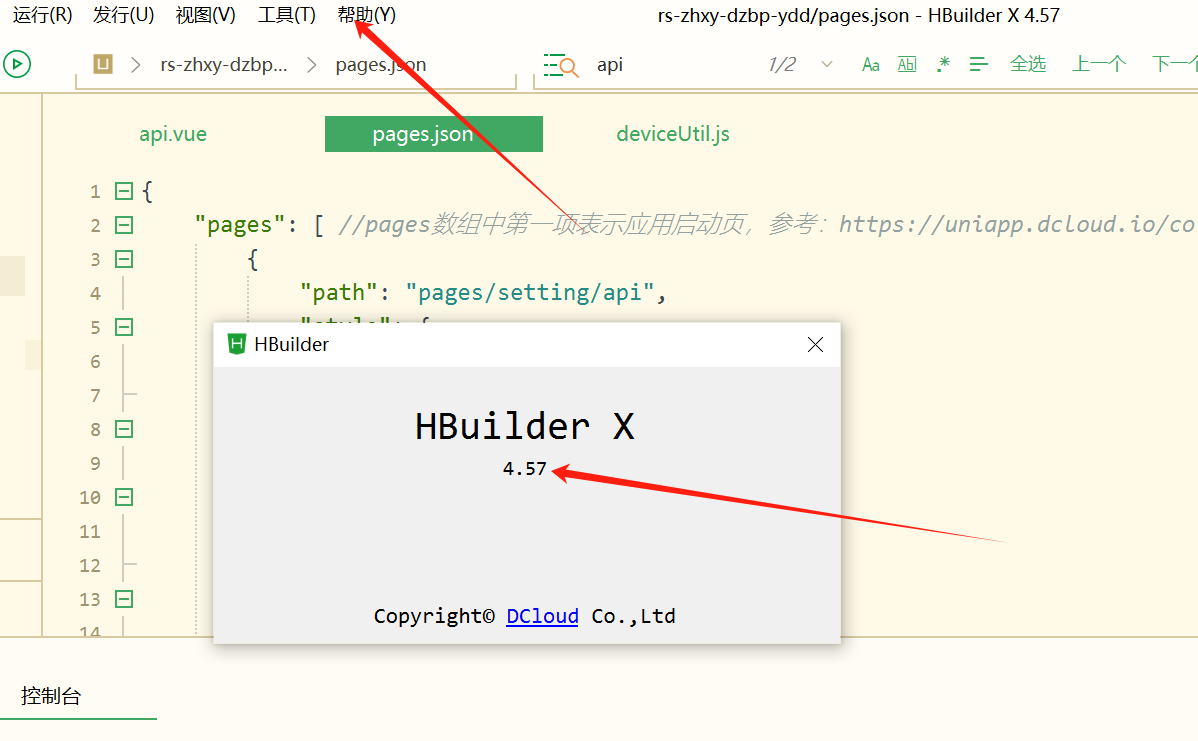Click version number 4.57 in dialog
The image size is (1198, 741).
point(524,468)
